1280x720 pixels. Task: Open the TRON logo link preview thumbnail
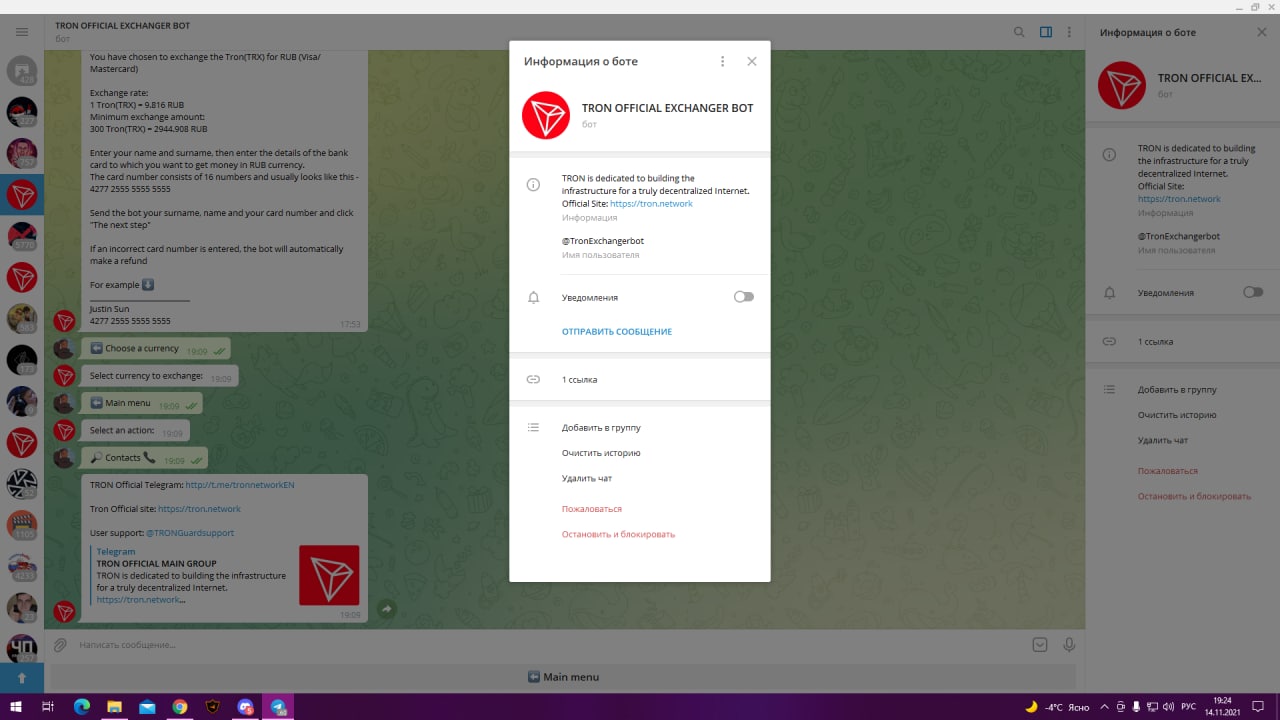(x=329, y=575)
